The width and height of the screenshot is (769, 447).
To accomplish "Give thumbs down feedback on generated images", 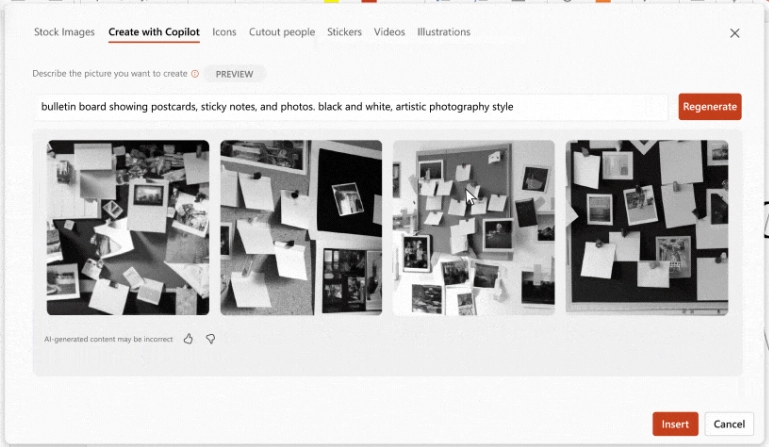I will tap(210, 339).
